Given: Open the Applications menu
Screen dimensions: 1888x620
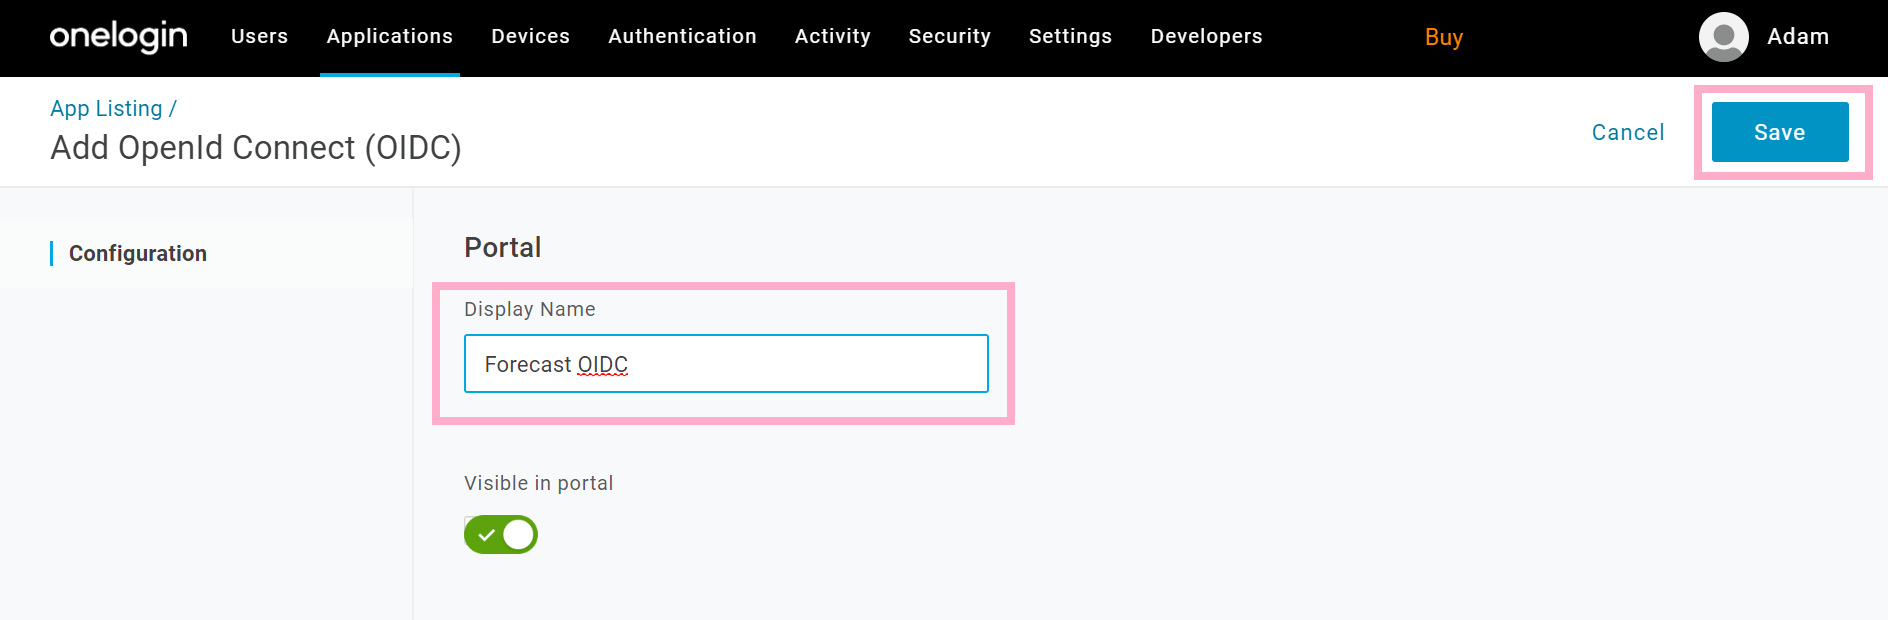Looking at the screenshot, I should (x=390, y=36).
